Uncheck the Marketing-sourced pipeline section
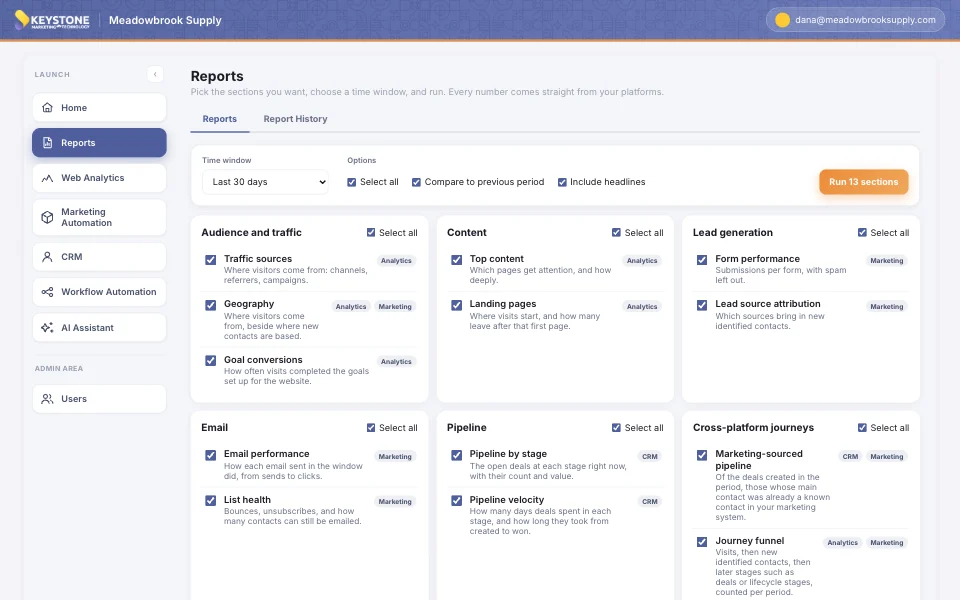The width and height of the screenshot is (960, 600). coord(702,455)
